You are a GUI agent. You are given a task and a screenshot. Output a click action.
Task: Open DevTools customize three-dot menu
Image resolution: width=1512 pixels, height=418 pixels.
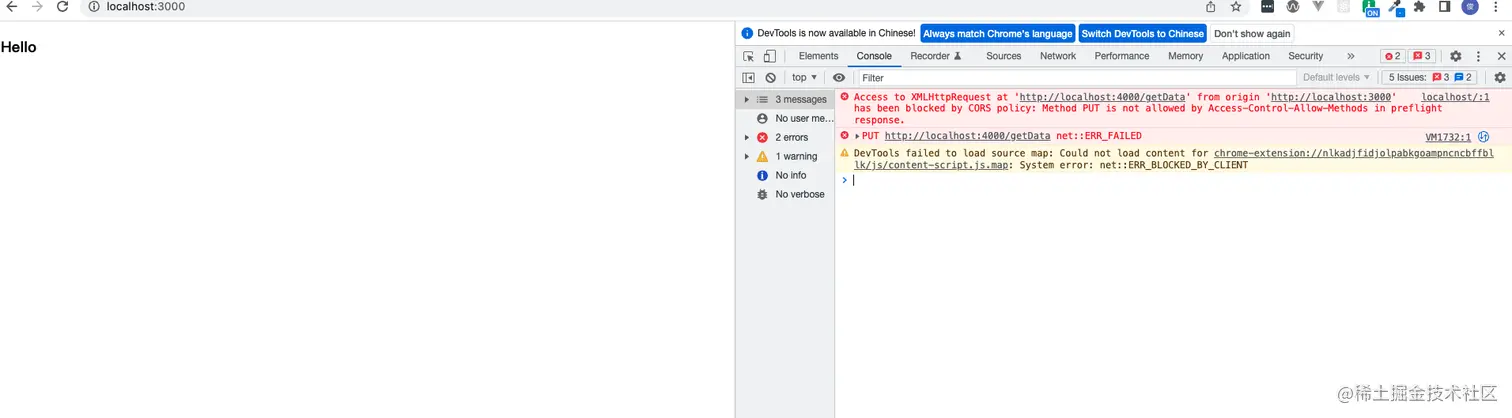tap(1478, 56)
